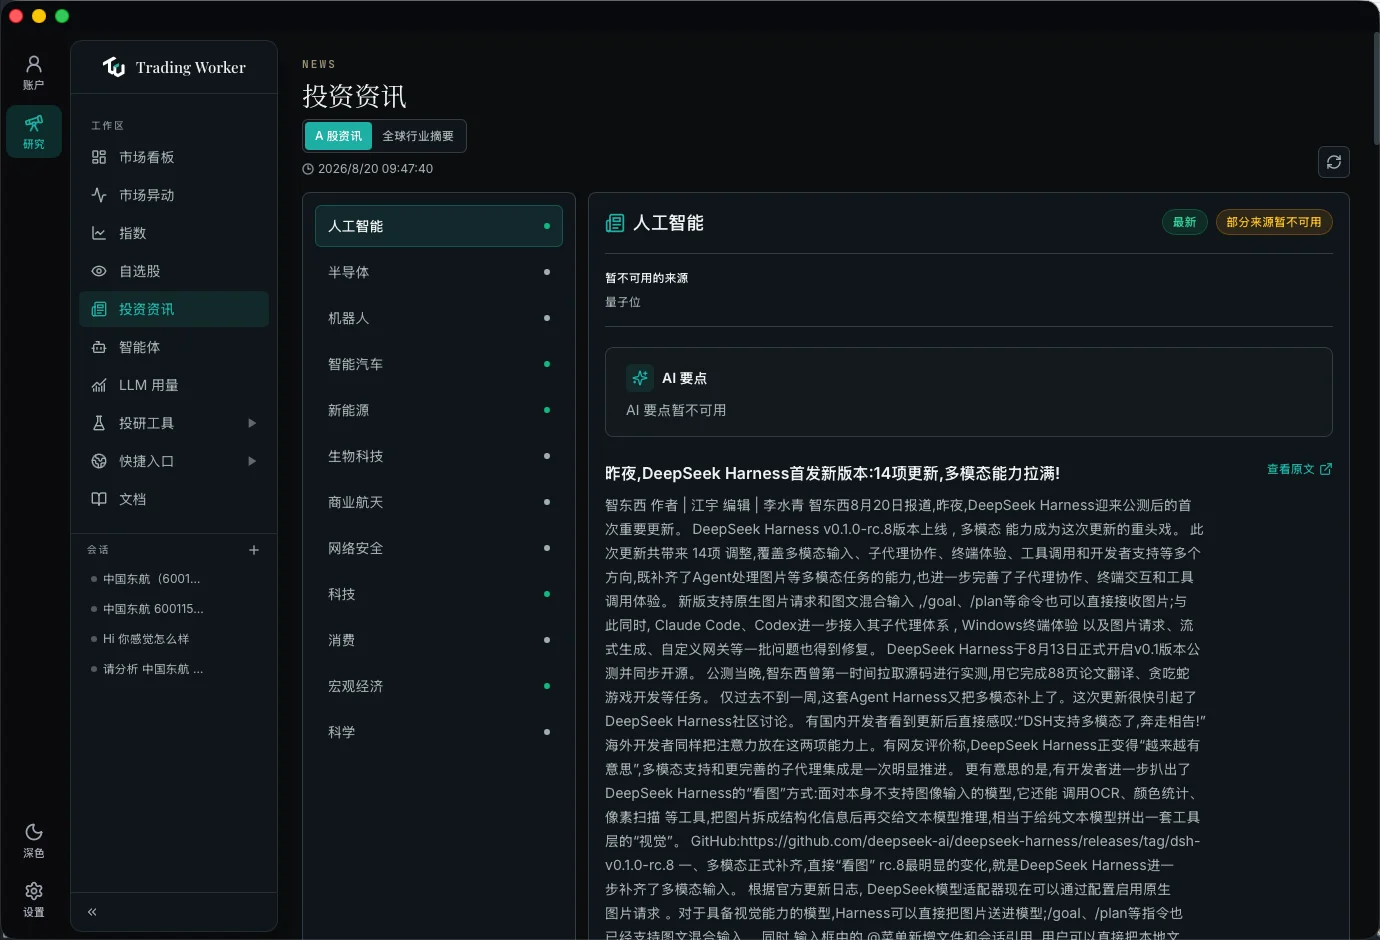Viewport: 1380px width, 940px height.
Task: Open LLM 用量 in the sidebar
Action: tap(174, 385)
